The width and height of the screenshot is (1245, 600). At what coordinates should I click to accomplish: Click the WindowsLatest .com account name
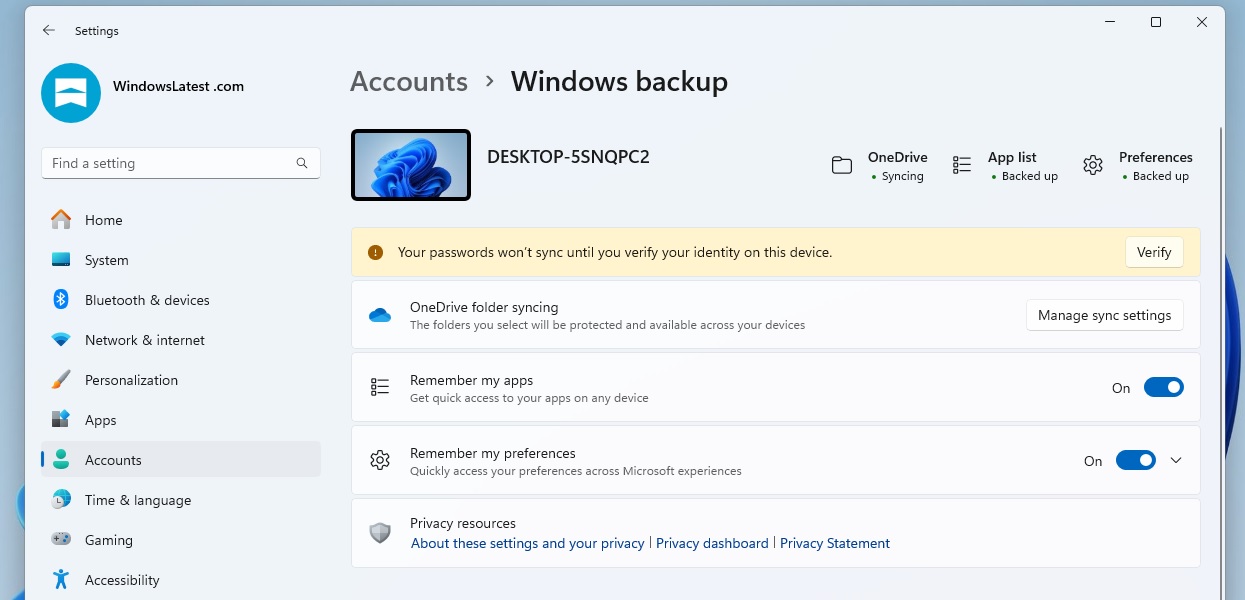pyautogui.click(x=179, y=86)
